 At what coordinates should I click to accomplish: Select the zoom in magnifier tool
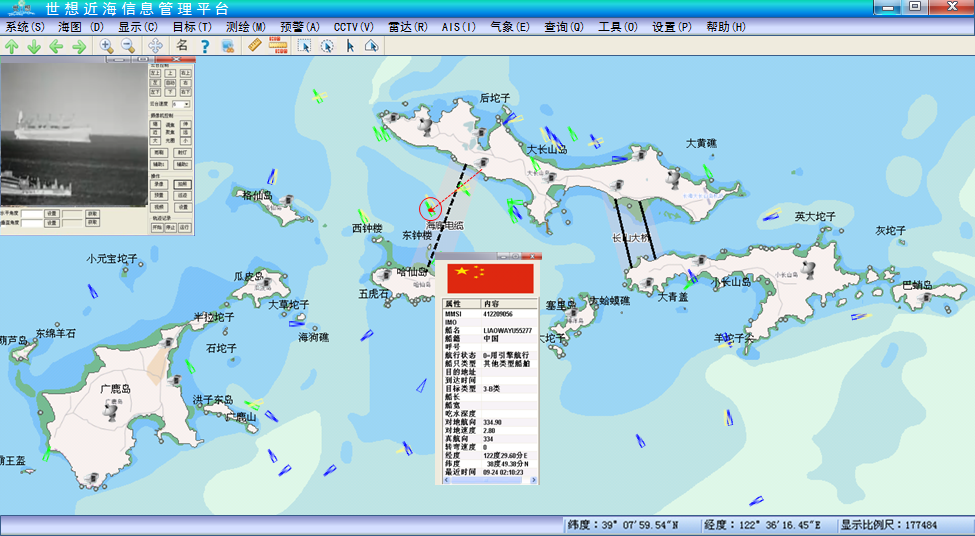pos(106,46)
